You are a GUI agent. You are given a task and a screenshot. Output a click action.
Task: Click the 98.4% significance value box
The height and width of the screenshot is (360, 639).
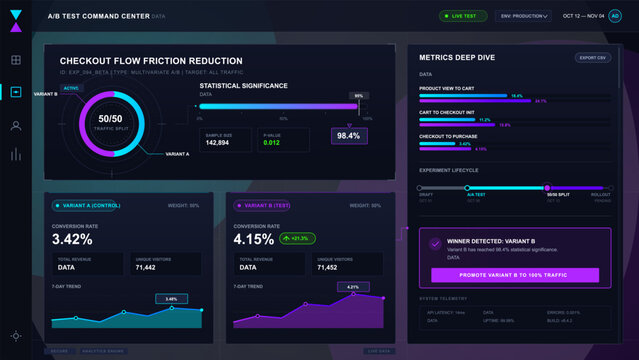pyautogui.click(x=349, y=136)
